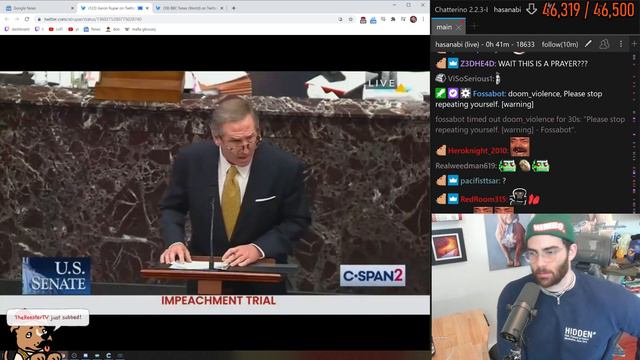The width and height of the screenshot is (640, 360).
Task: Click the emote posted by Heroknight_2010
Action: coord(520,147)
